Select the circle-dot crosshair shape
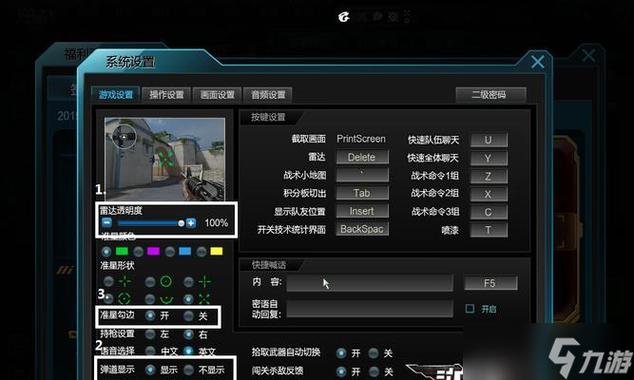634x380 pixels. point(166,281)
